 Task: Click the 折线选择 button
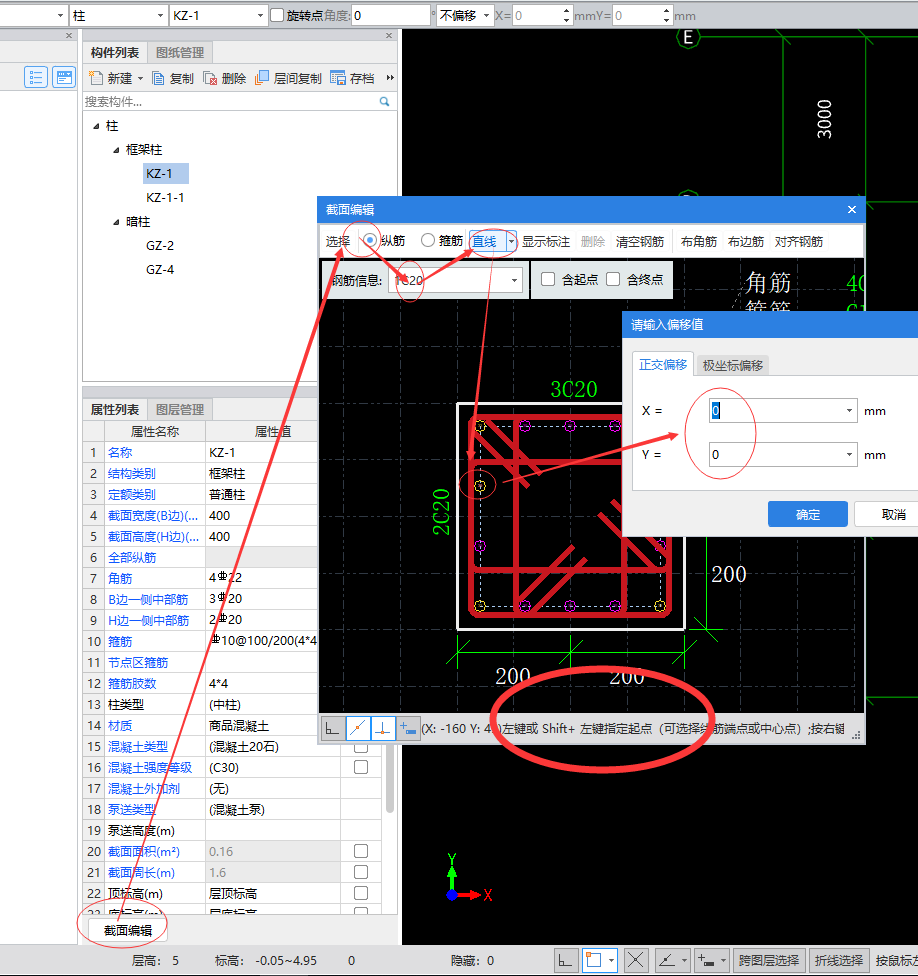click(839, 960)
